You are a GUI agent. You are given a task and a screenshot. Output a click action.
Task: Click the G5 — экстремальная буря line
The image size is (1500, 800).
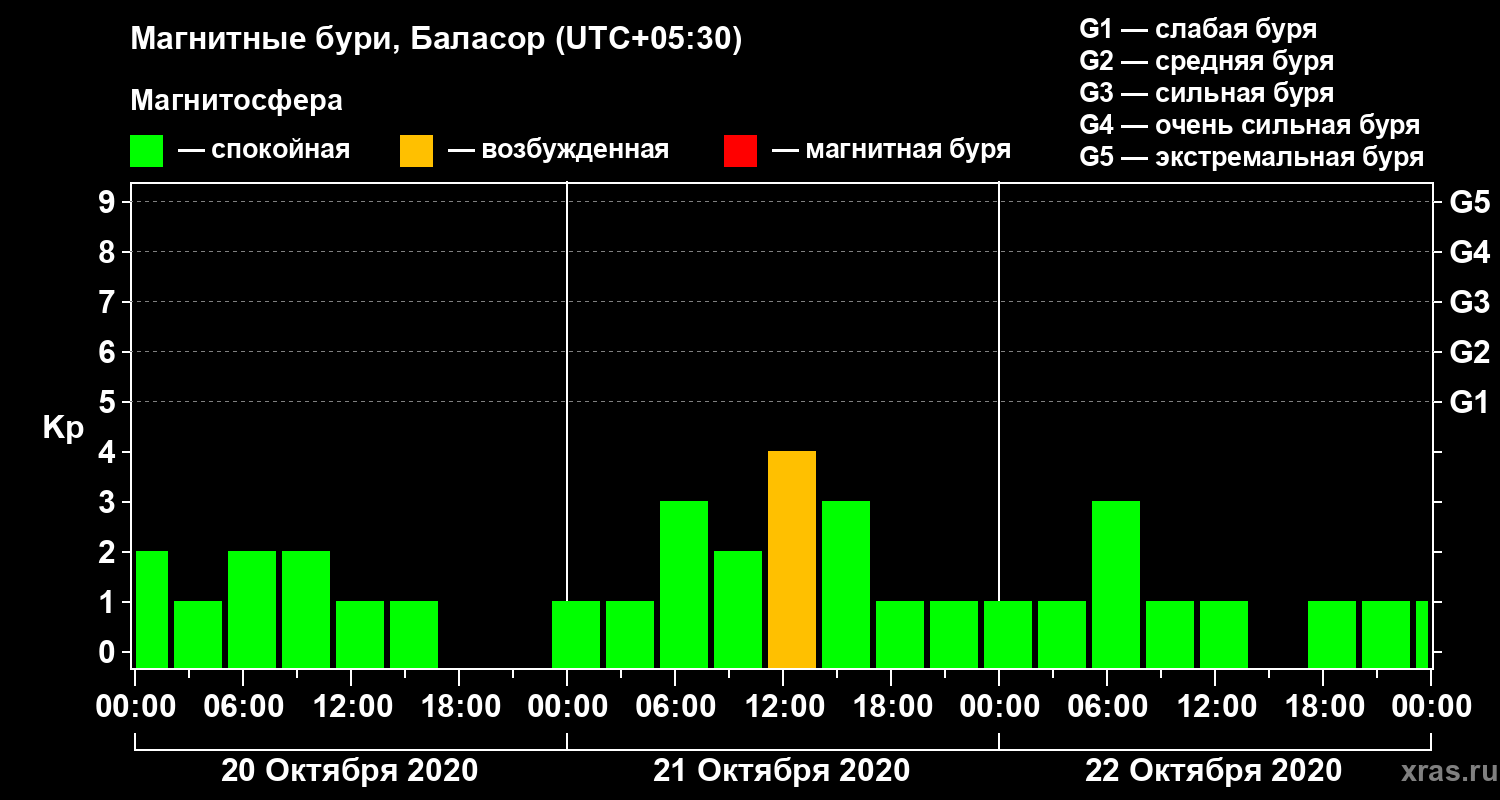(x=1251, y=158)
